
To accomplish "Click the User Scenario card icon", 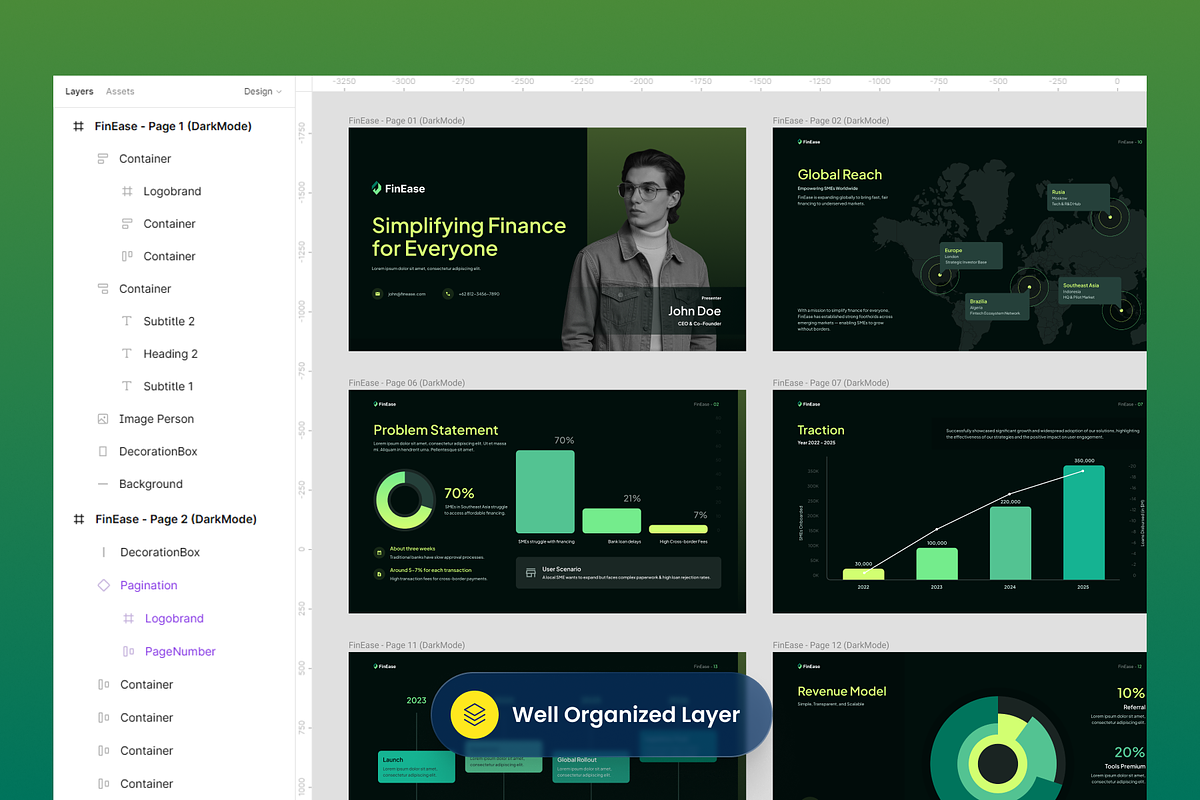I will tap(531, 573).
